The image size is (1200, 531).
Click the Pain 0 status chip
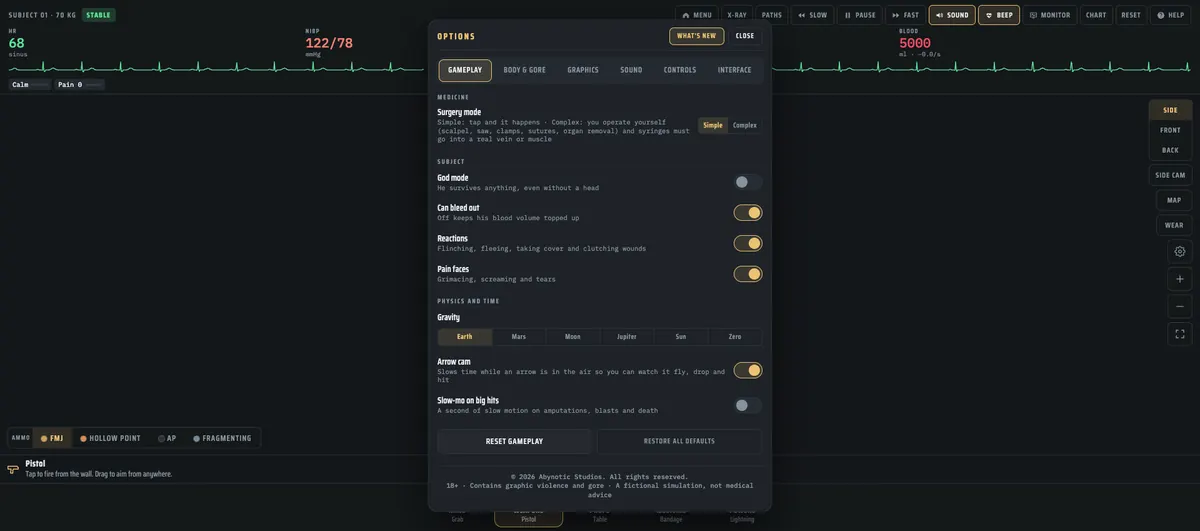pyautogui.click(x=80, y=85)
